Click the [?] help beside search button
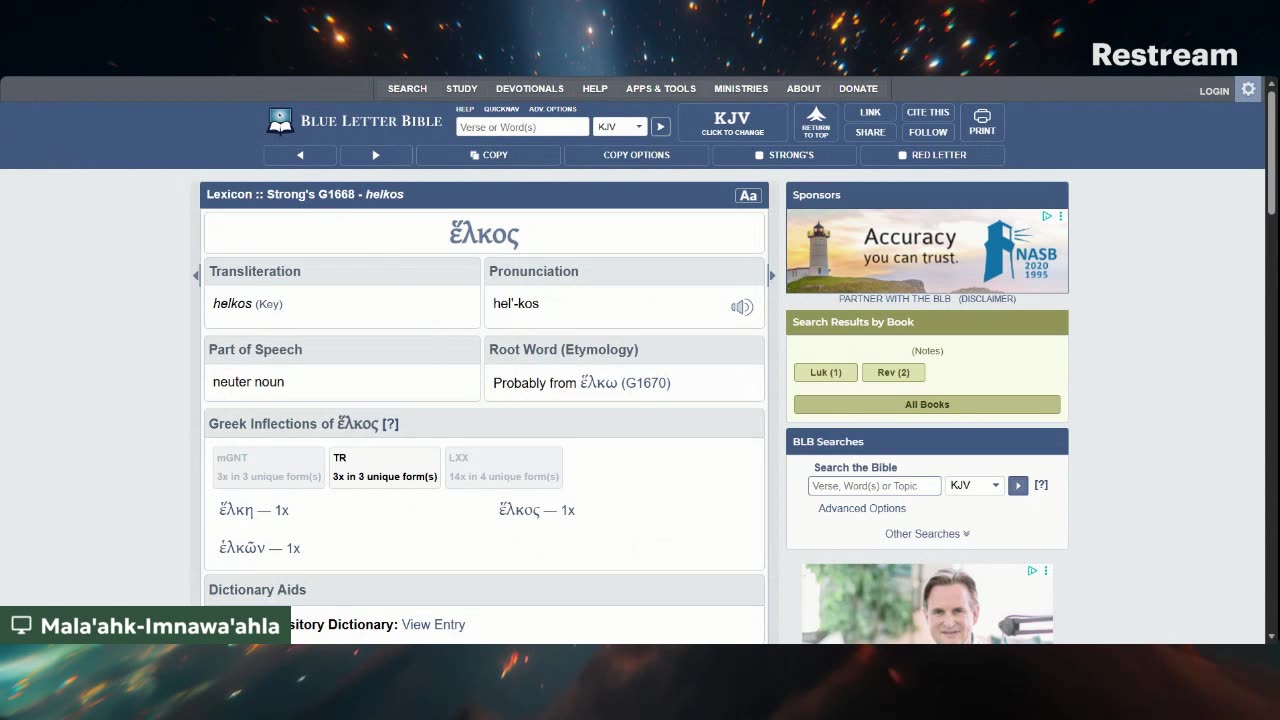 [1041, 485]
